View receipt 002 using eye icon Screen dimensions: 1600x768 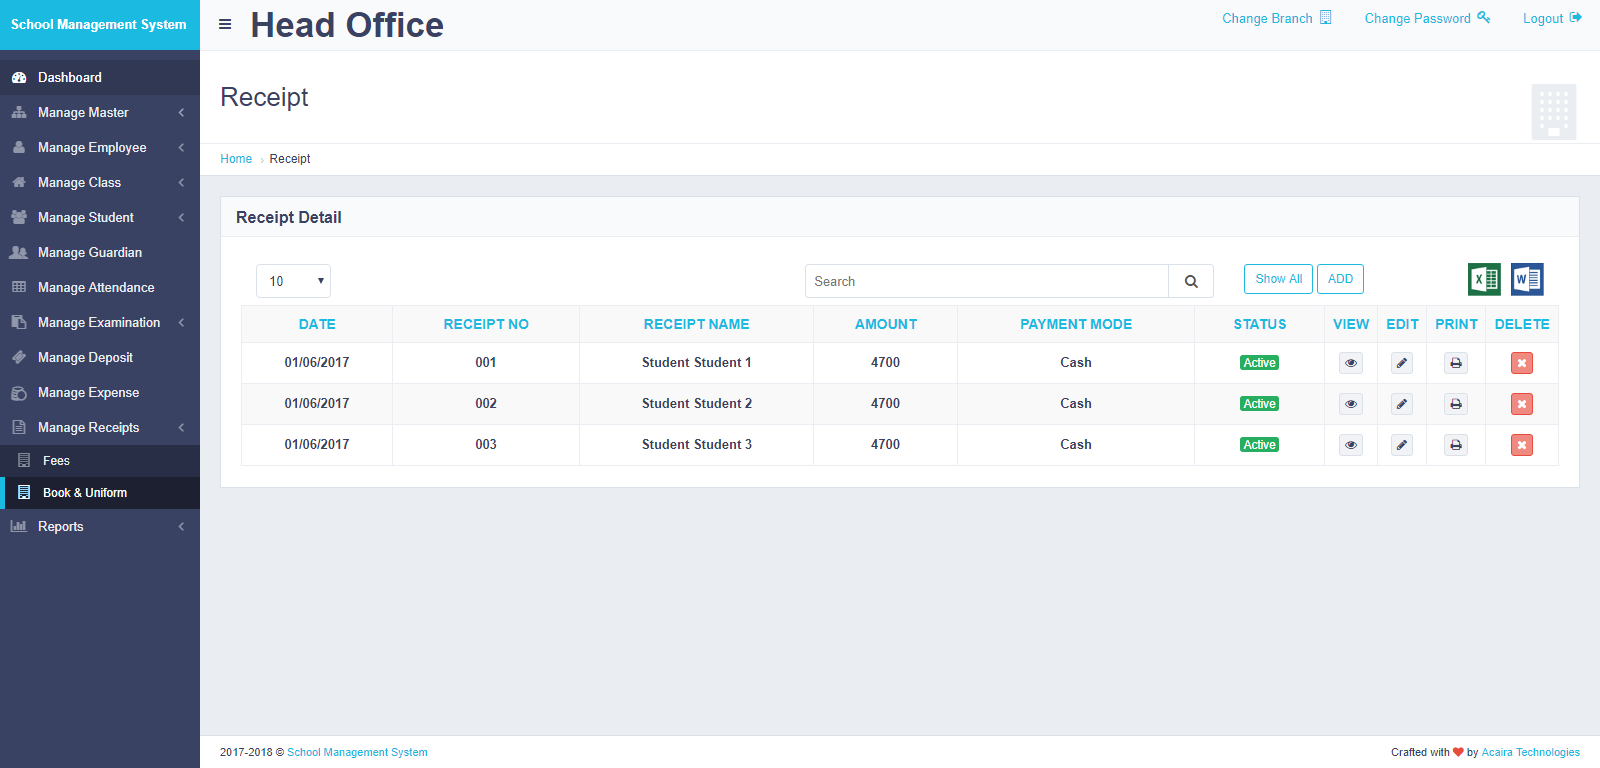[1351, 404]
